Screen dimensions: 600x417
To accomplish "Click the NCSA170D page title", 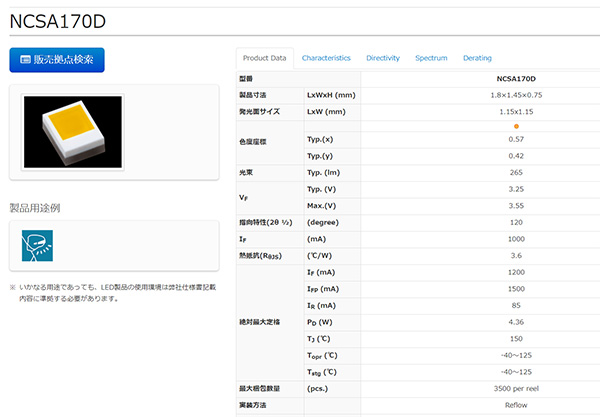I will [x=58, y=21].
